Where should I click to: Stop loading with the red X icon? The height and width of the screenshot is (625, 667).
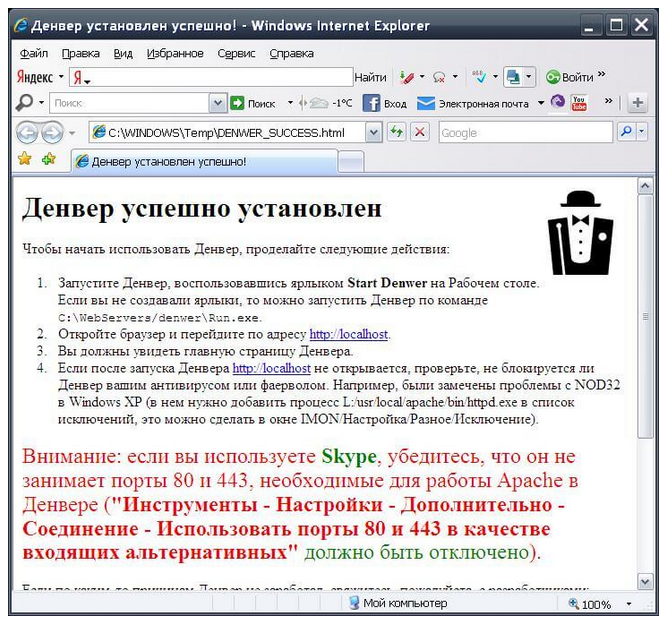click(x=419, y=132)
